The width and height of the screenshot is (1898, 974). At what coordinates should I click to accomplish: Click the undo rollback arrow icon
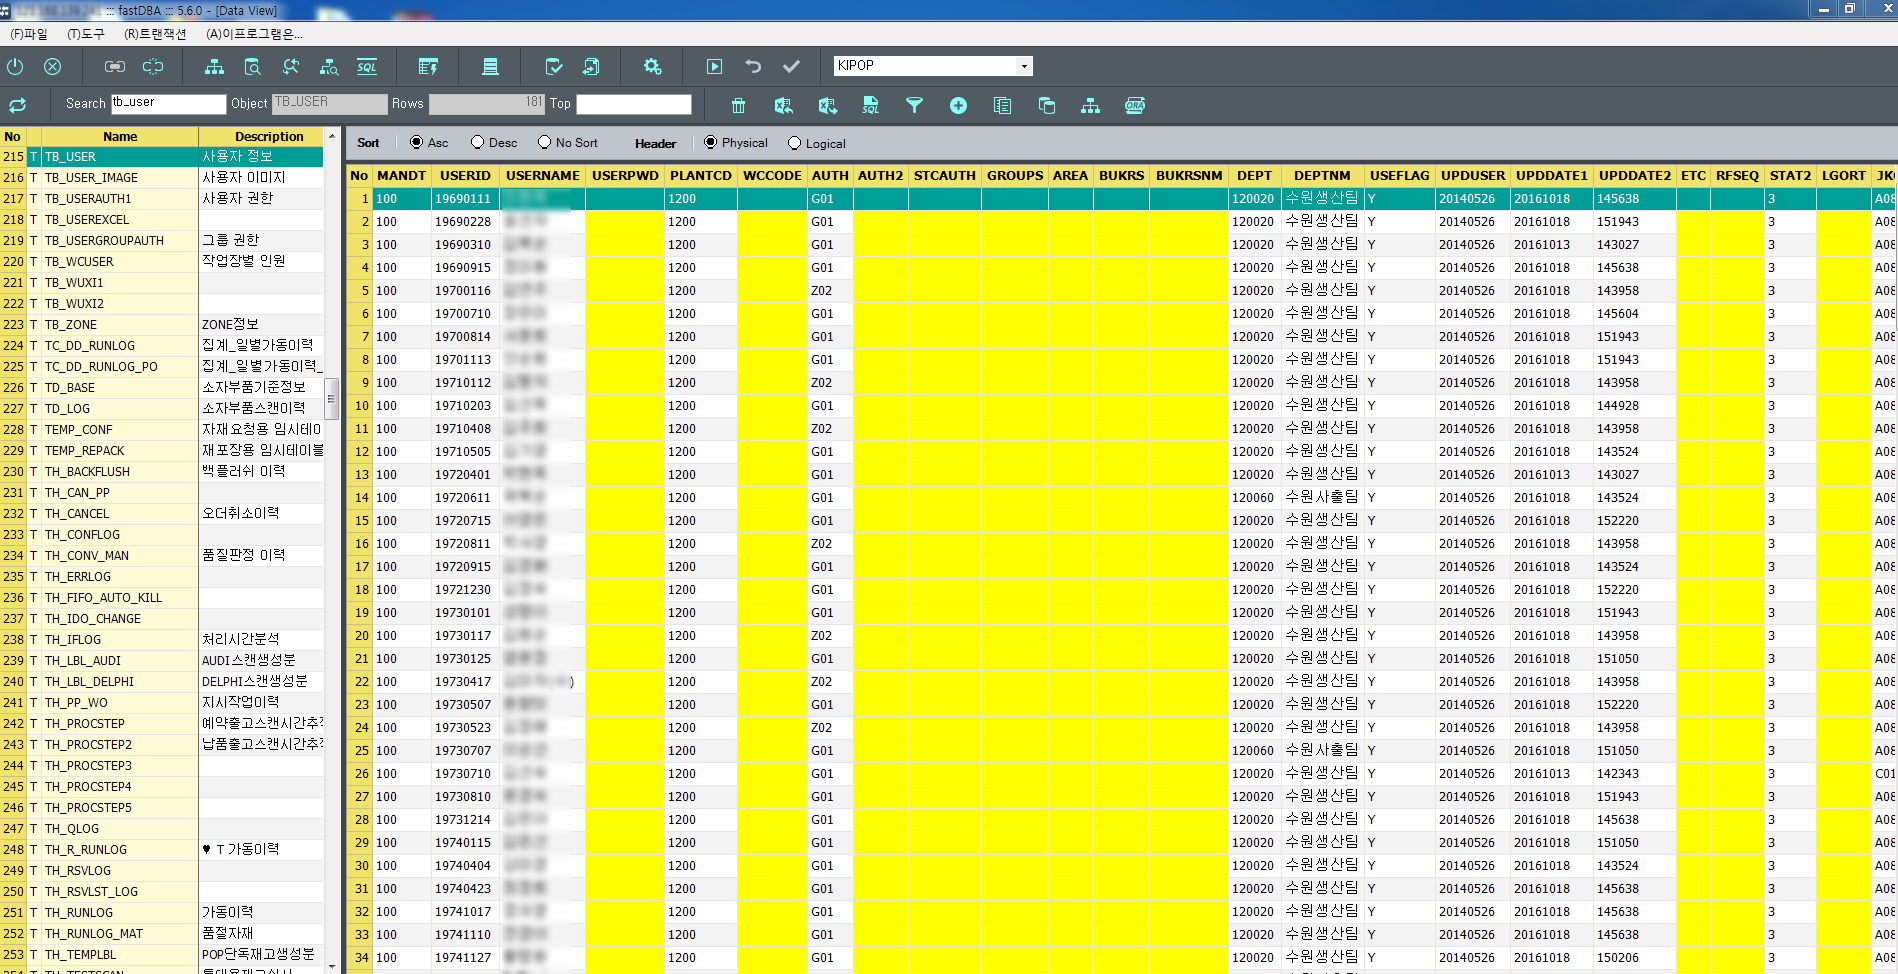[x=753, y=66]
